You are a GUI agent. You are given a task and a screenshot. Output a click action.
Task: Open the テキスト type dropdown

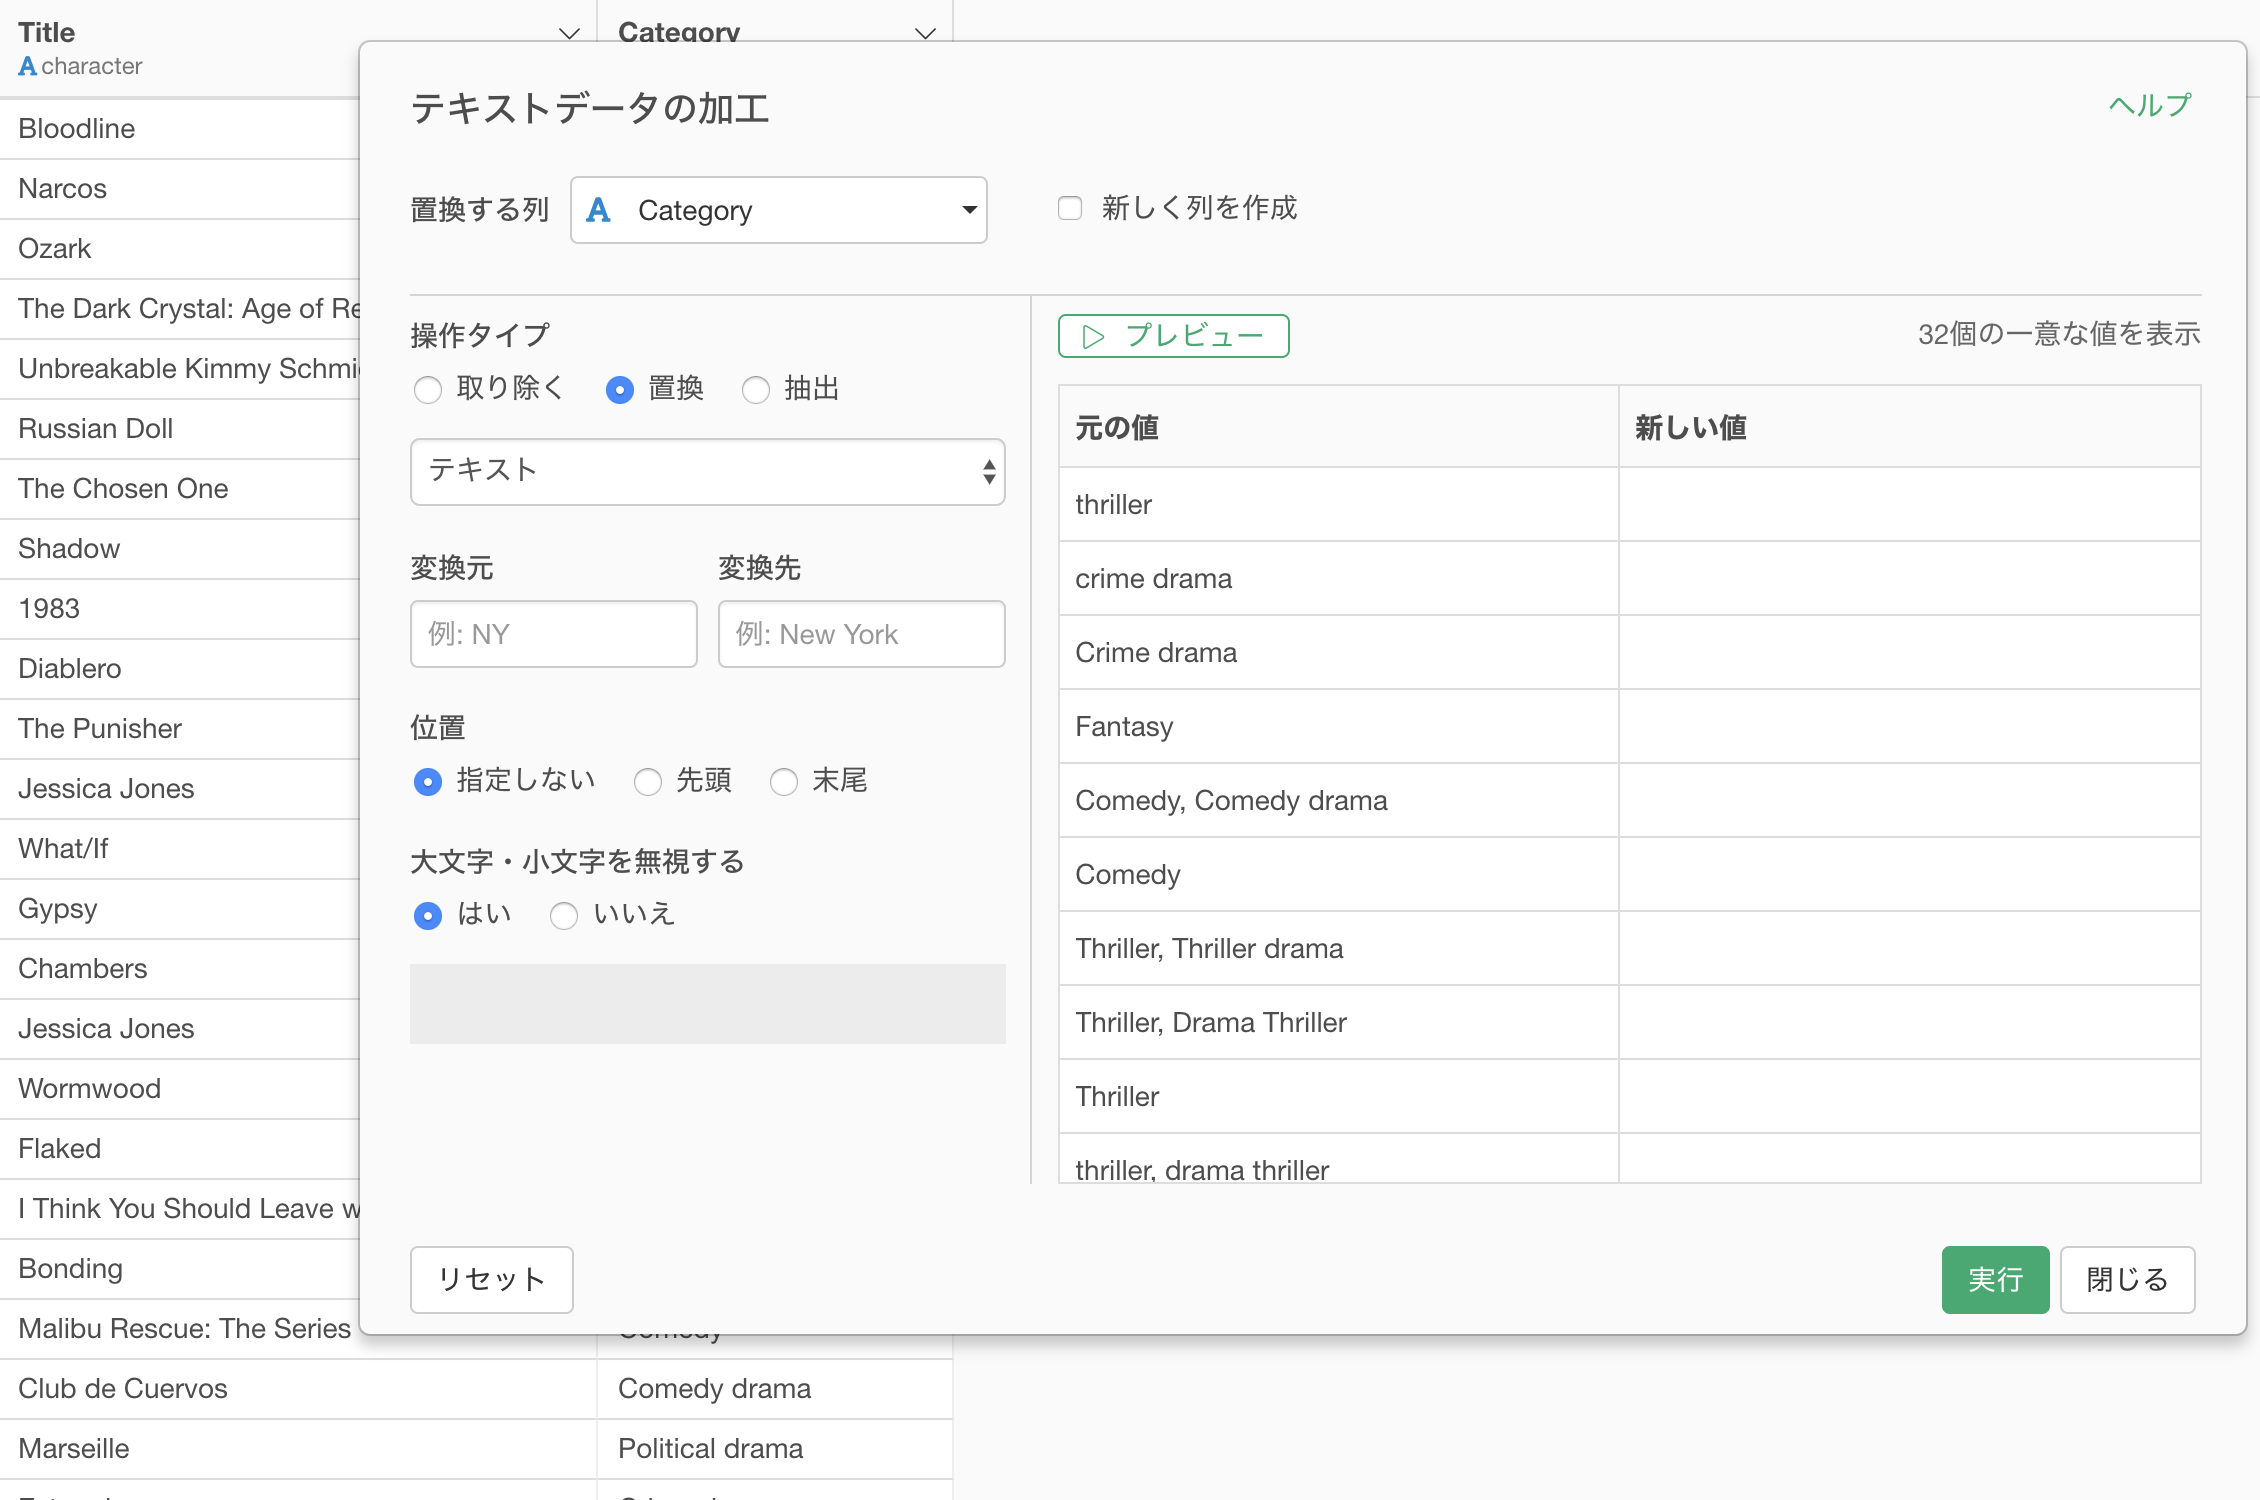[x=707, y=471]
